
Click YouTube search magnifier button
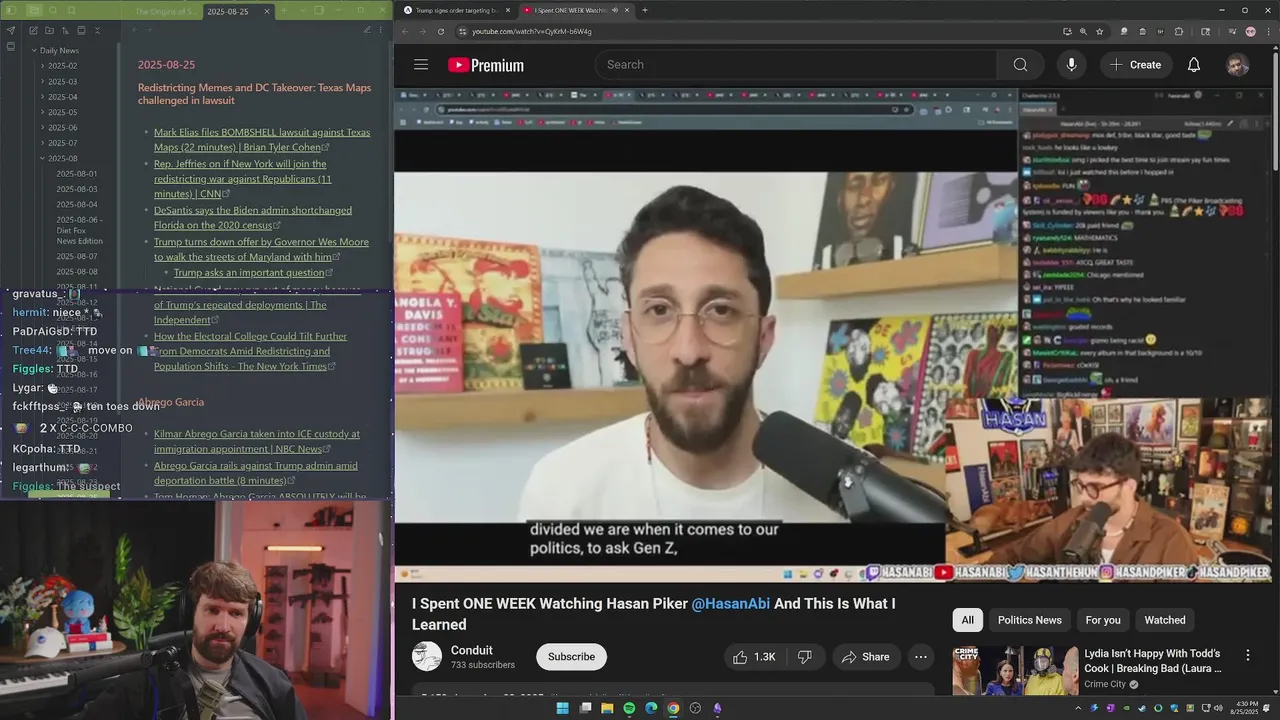pos(1020,65)
